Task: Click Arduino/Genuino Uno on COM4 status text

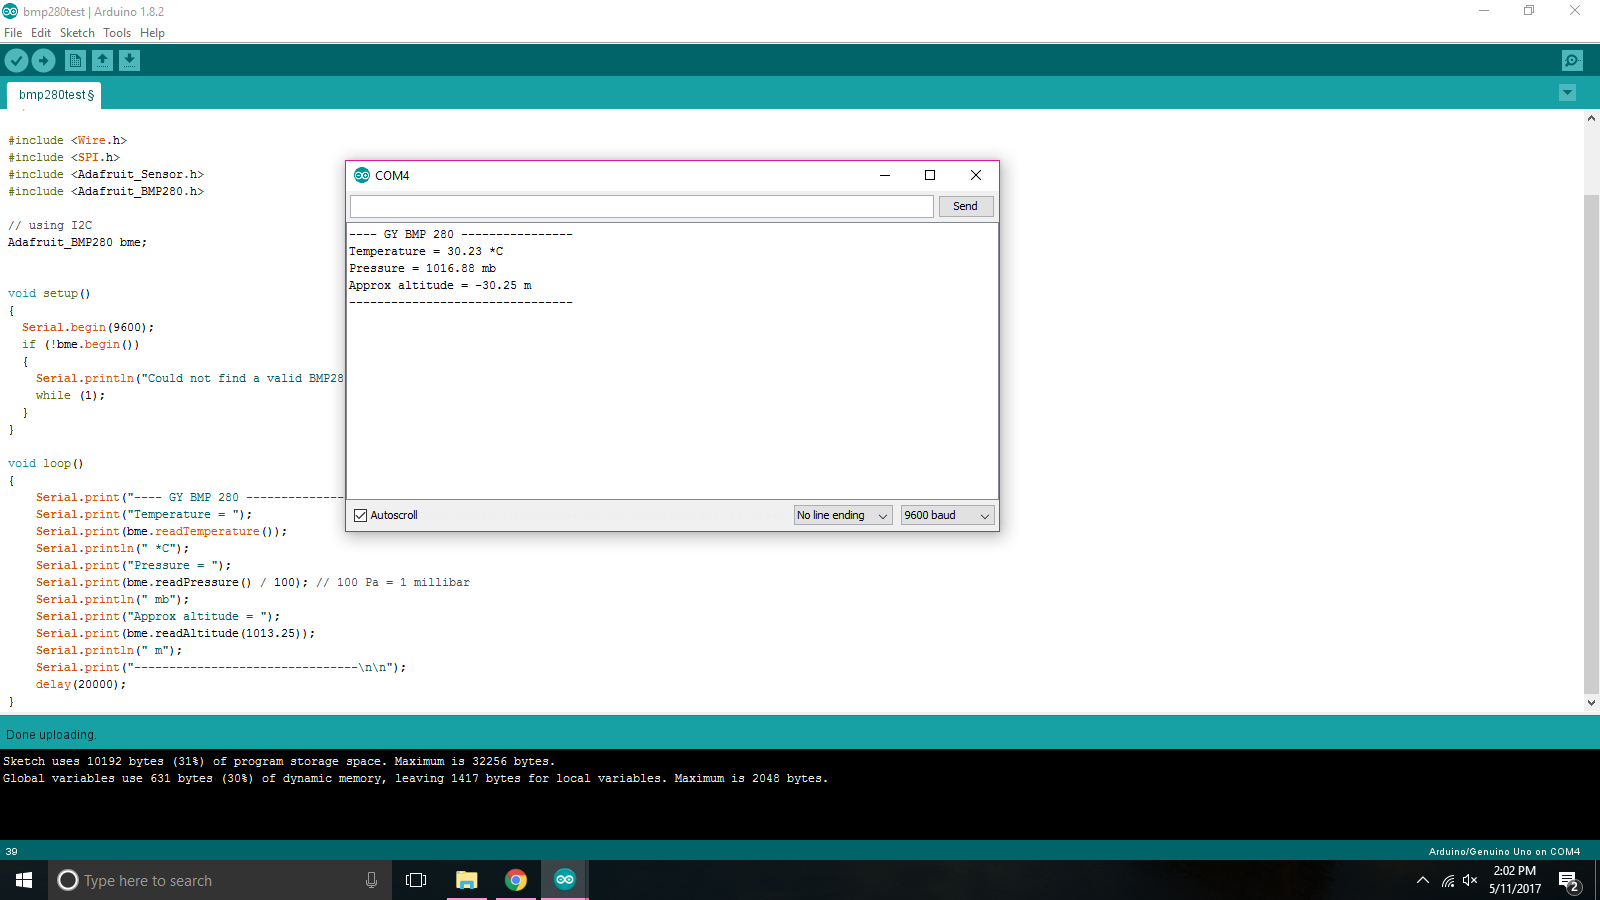Action: [x=1504, y=852]
